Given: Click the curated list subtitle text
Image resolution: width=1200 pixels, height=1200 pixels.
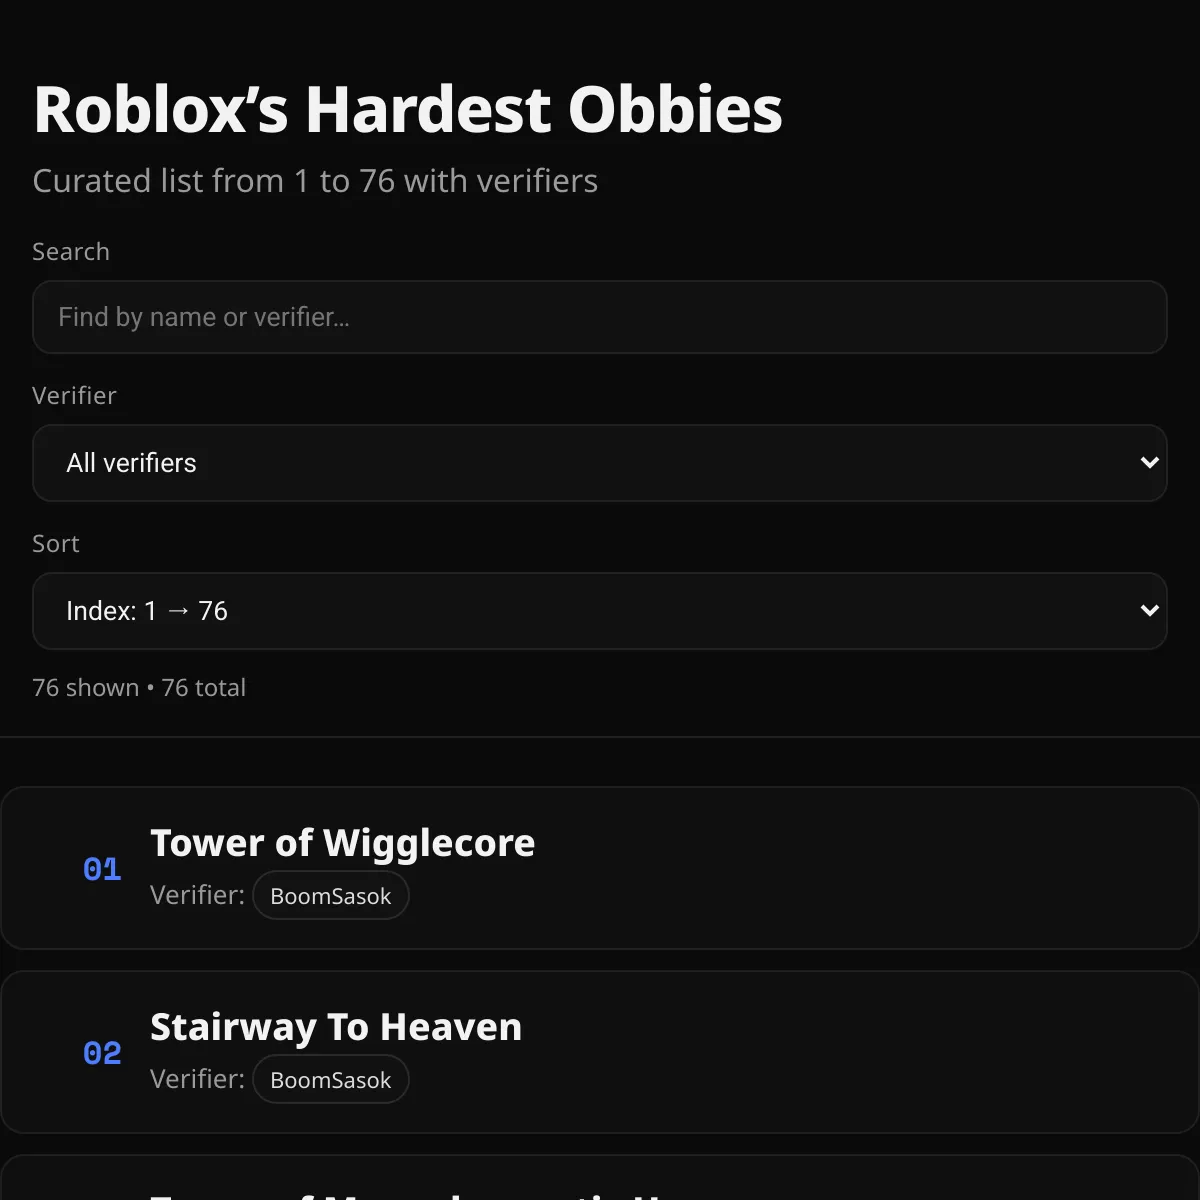Looking at the screenshot, I should pyautogui.click(x=315, y=181).
